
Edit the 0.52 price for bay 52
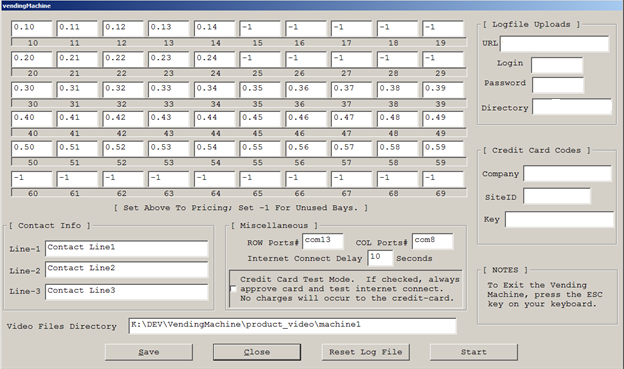123,148
